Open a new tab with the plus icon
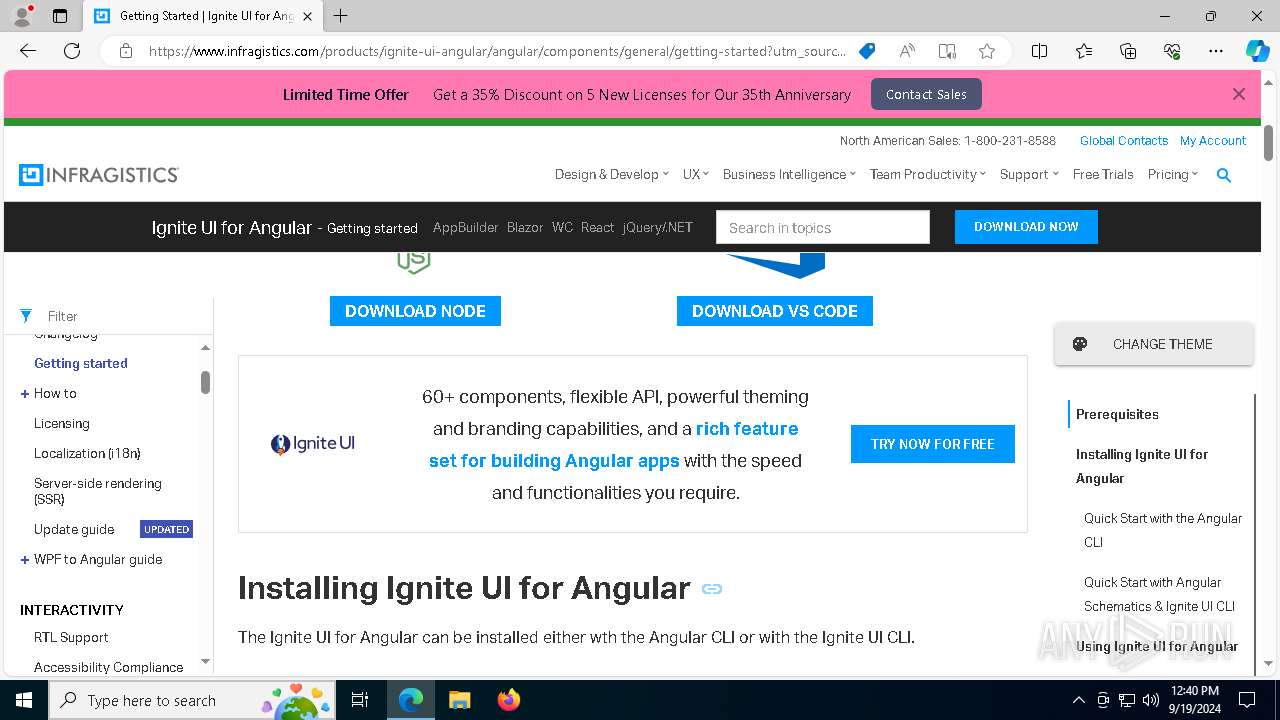This screenshot has height=720, width=1280. pos(341,16)
